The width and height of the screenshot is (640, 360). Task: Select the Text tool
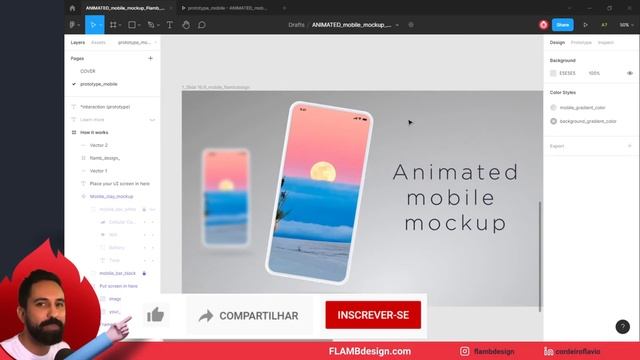170,25
